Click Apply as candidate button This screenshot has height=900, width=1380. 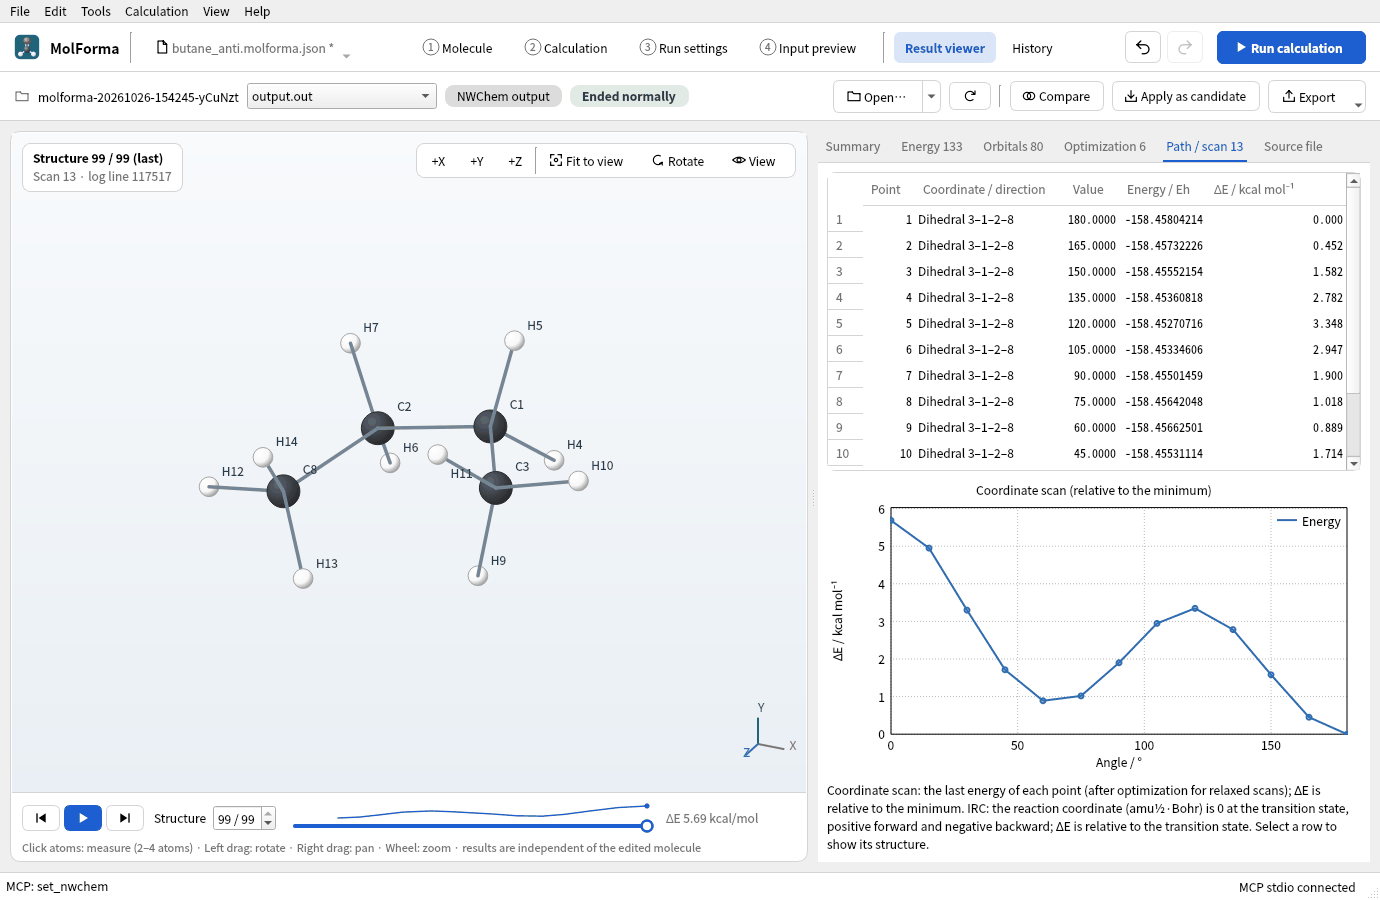(x=1185, y=96)
